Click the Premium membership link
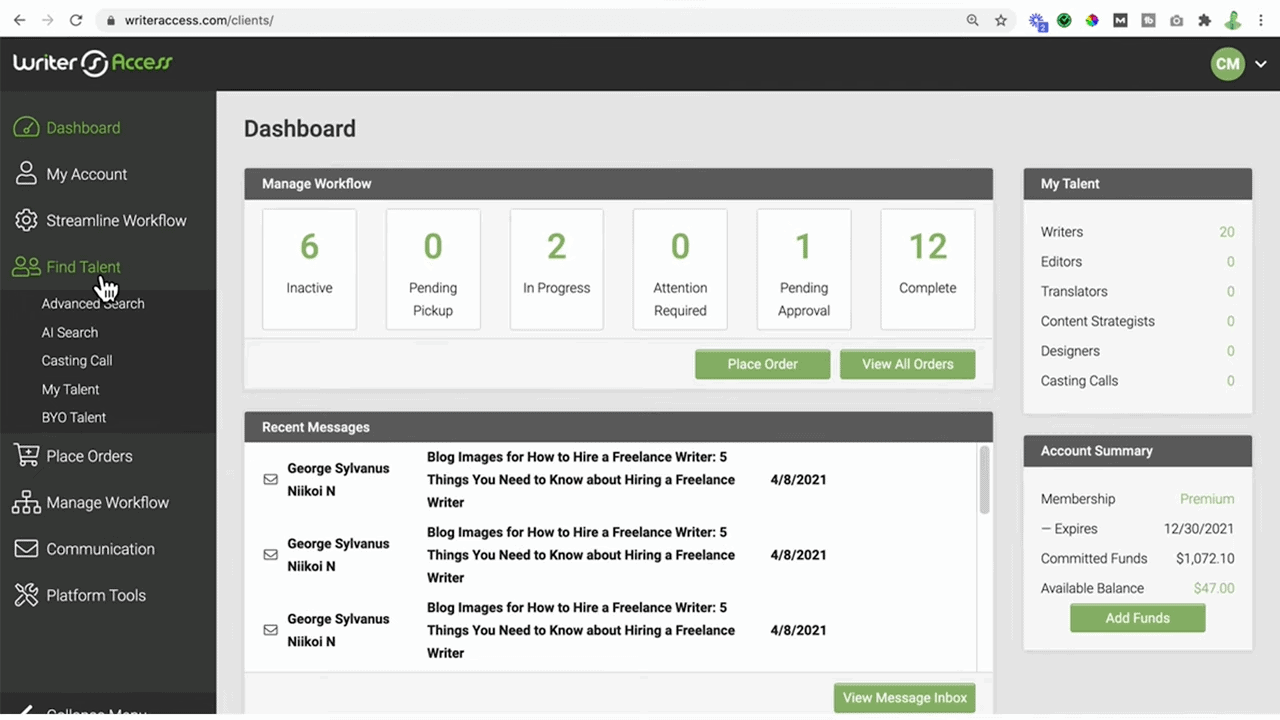Screen dimensions: 1280x720 tap(1207, 499)
